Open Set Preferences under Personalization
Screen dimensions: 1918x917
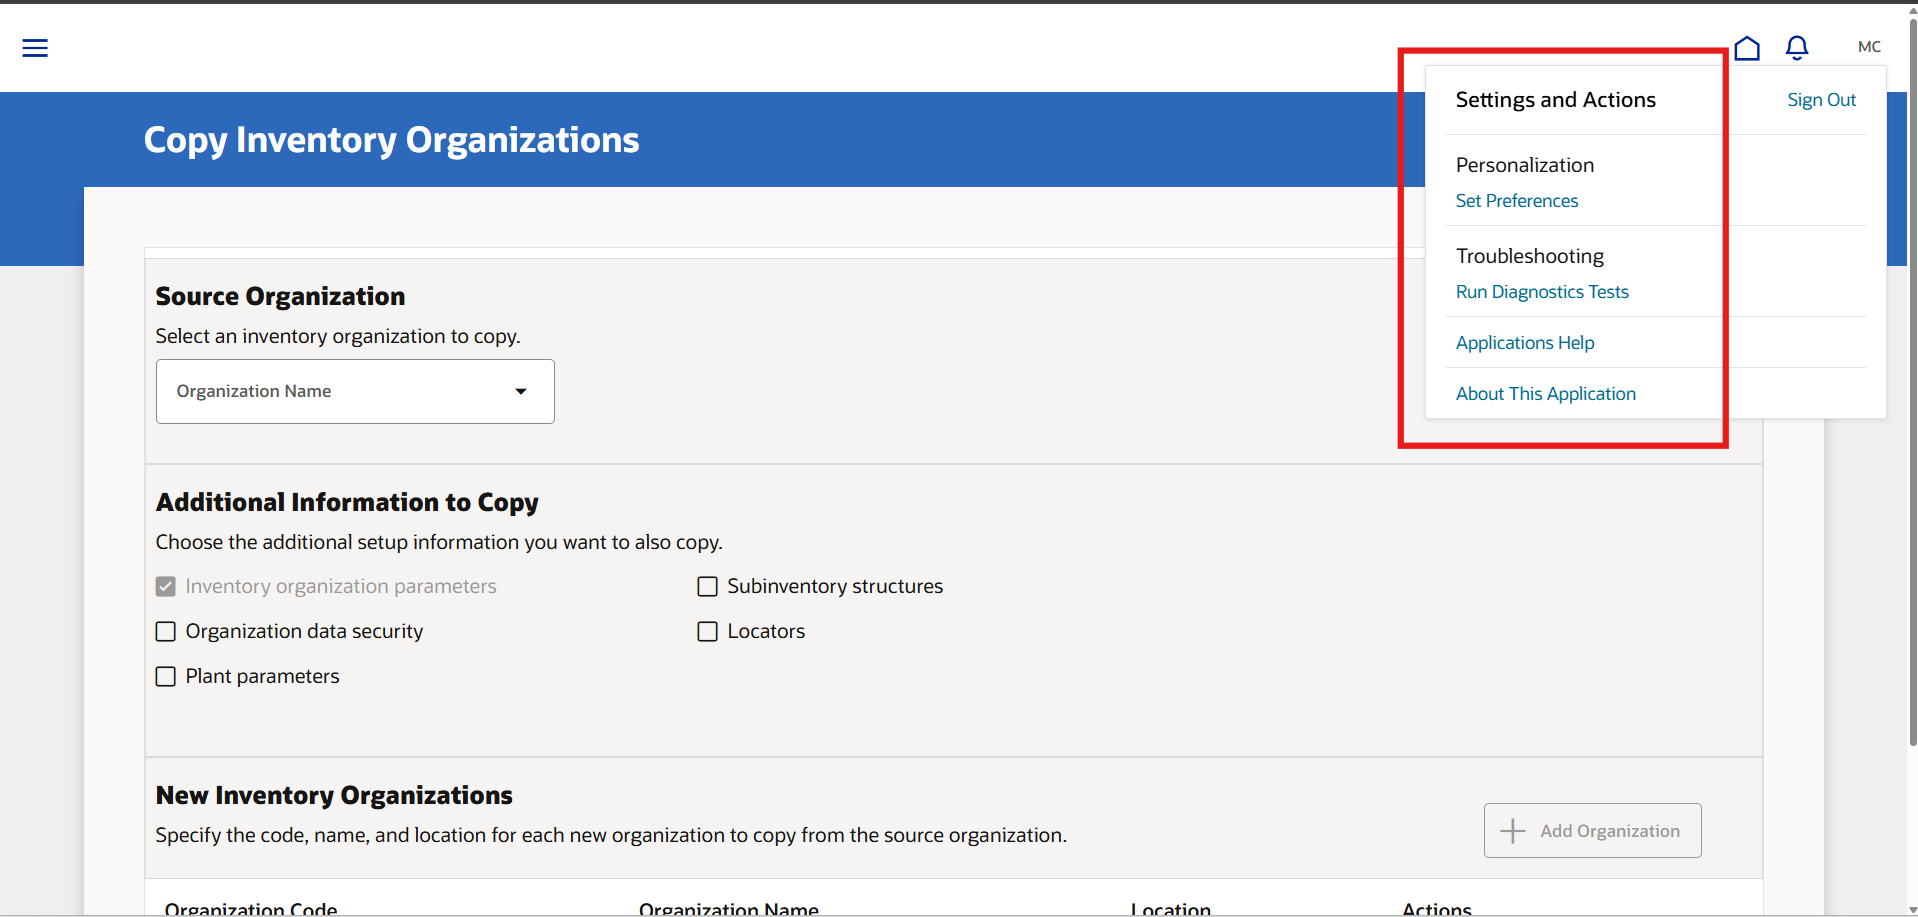point(1516,200)
